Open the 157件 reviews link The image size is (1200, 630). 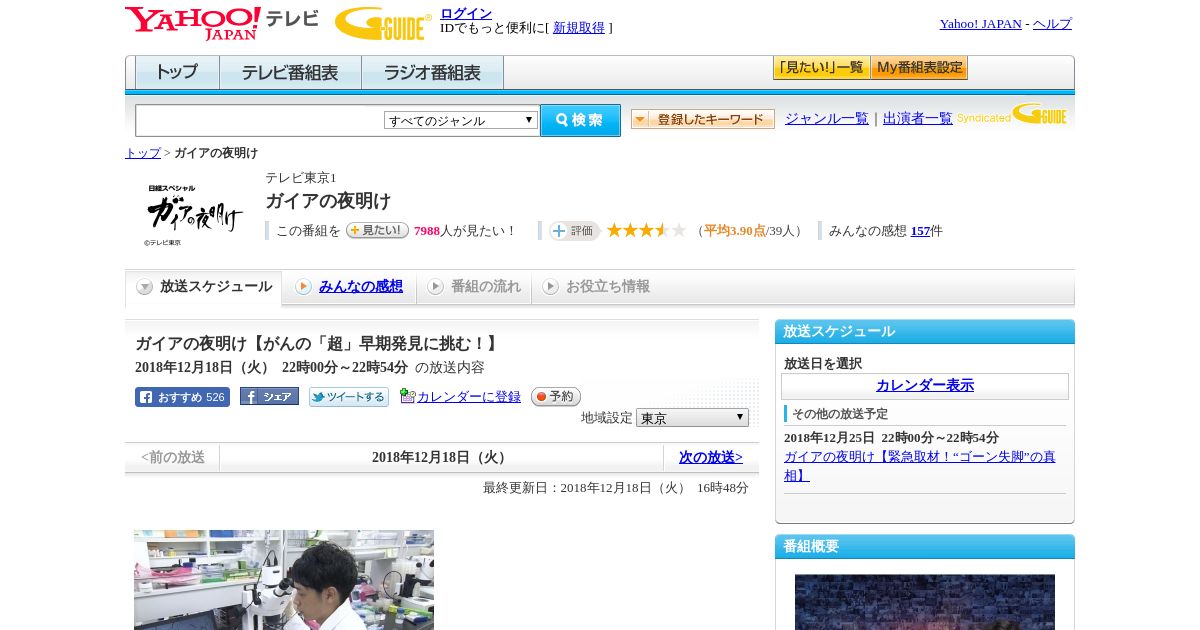[920, 231]
